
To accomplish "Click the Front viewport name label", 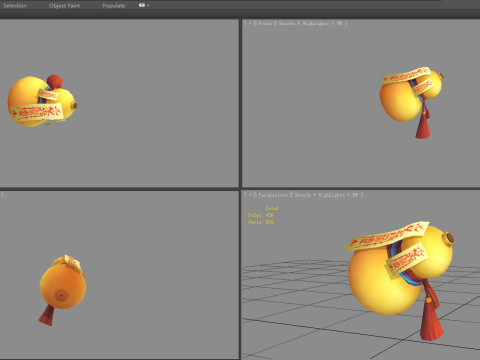I will click(265, 23).
